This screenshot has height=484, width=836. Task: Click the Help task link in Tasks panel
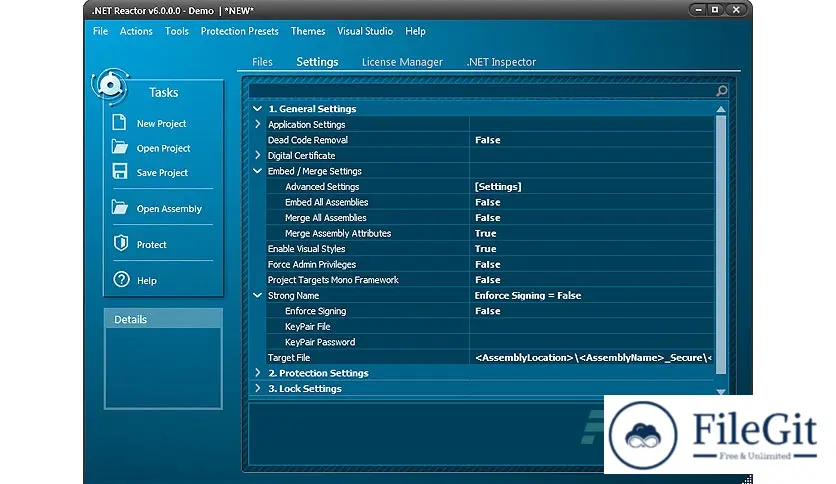[147, 280]
